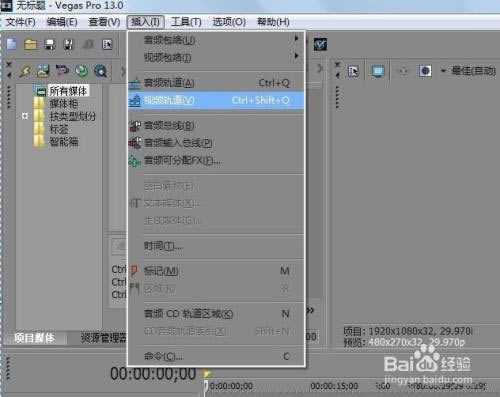Viewport: 500px width, 397px height.
Task: Close the 插入(I) menu header
Action: [x=145, y=22]
